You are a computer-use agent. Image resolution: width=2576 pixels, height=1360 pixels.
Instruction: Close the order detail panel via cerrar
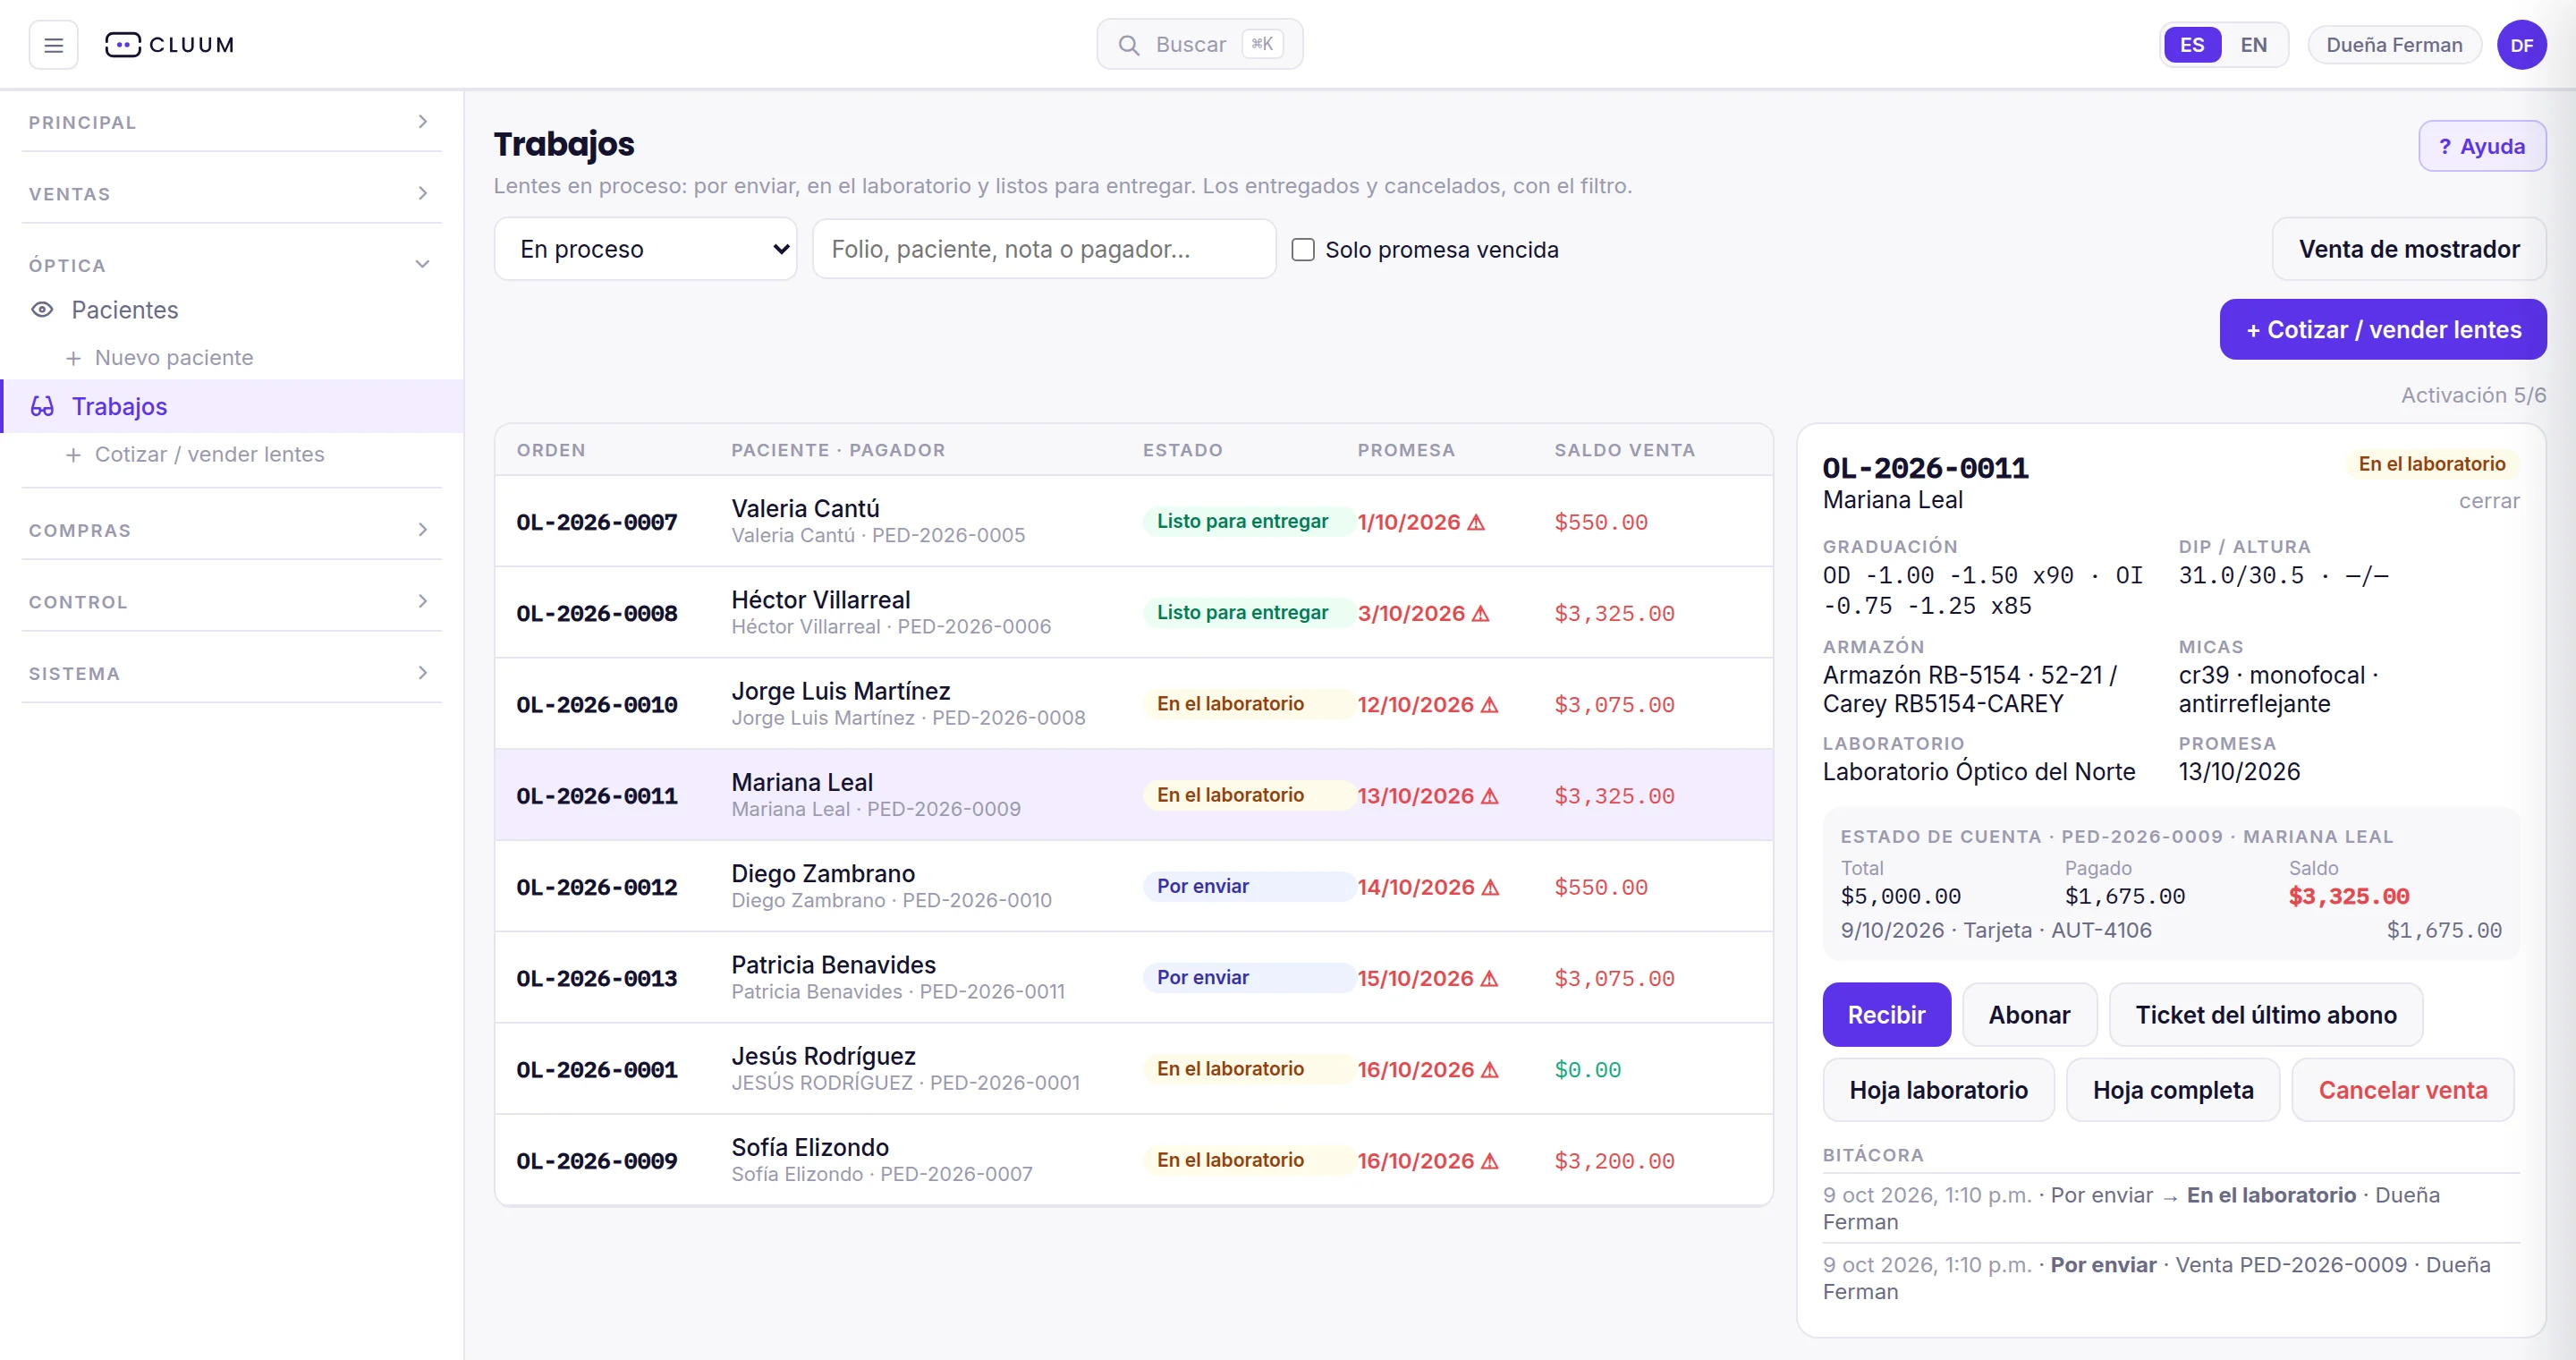tap(2488, 501)
